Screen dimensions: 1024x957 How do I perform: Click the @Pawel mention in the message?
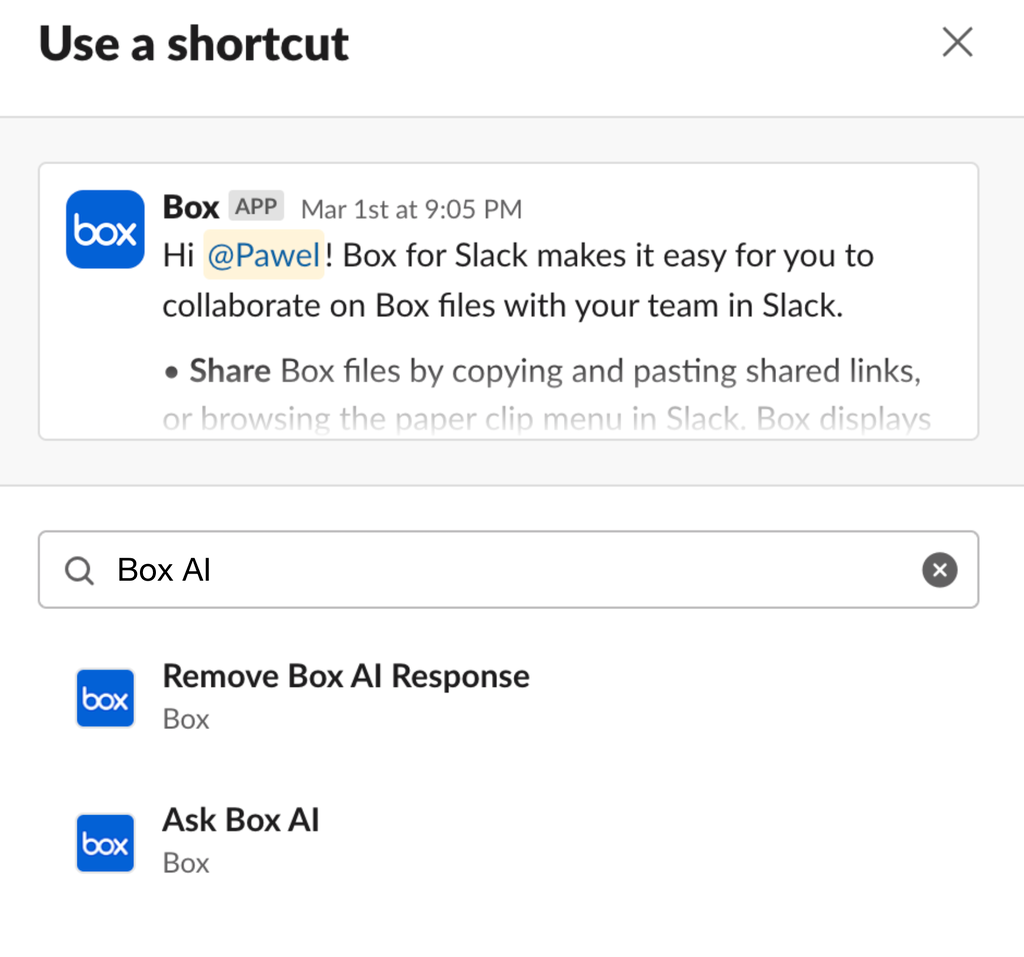[x=264, y=256]
